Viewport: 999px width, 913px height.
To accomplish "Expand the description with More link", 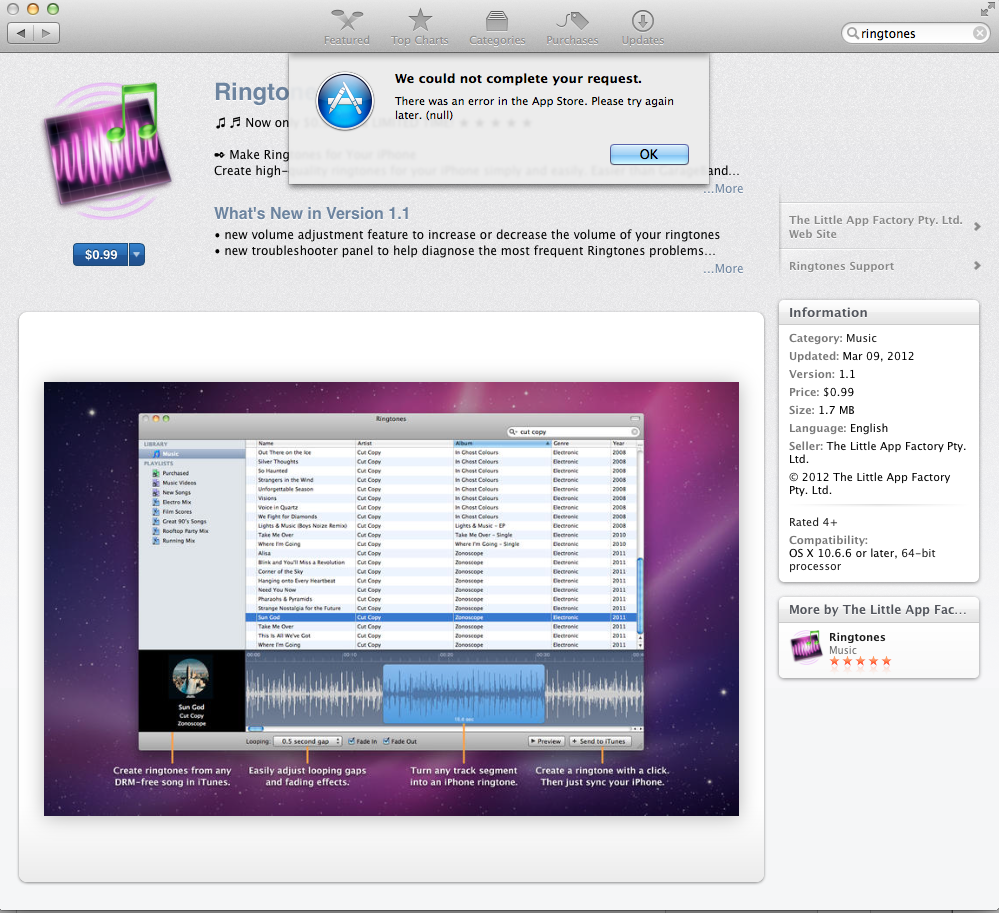I will click(x=723, y=189).
